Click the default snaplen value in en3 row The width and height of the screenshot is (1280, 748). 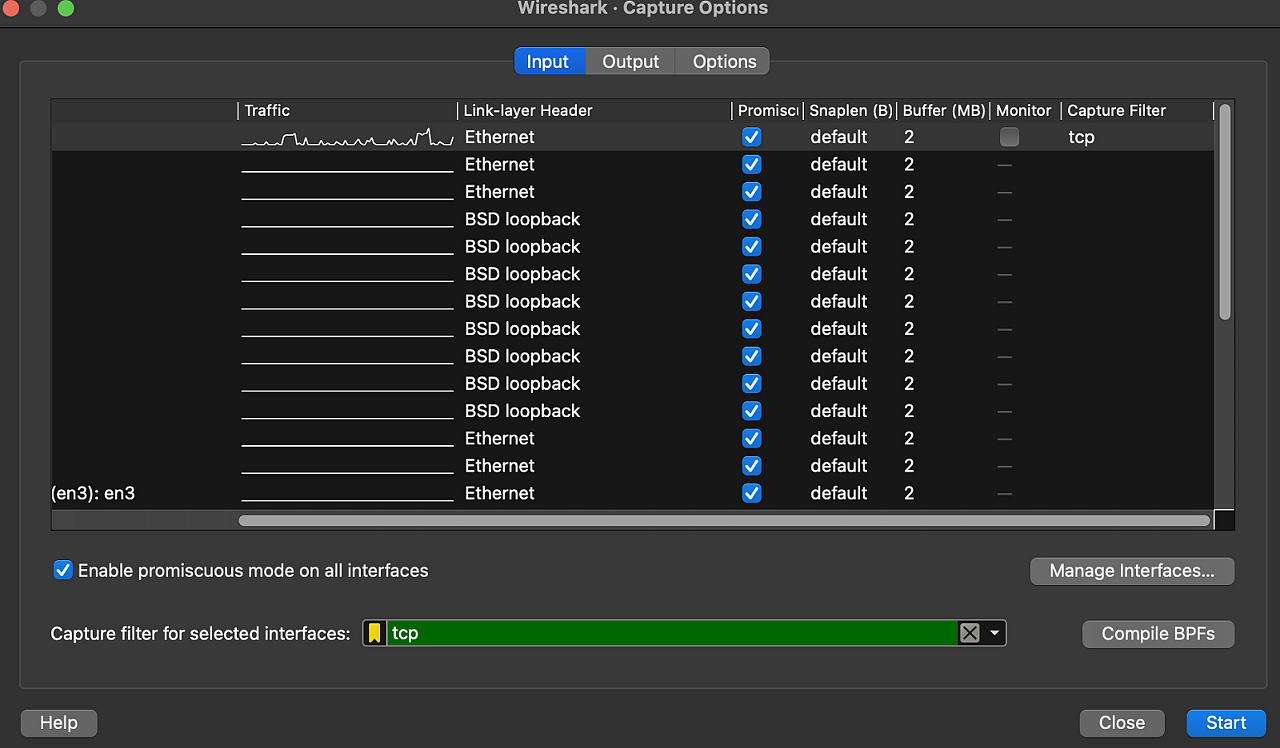tap(839, 493)
